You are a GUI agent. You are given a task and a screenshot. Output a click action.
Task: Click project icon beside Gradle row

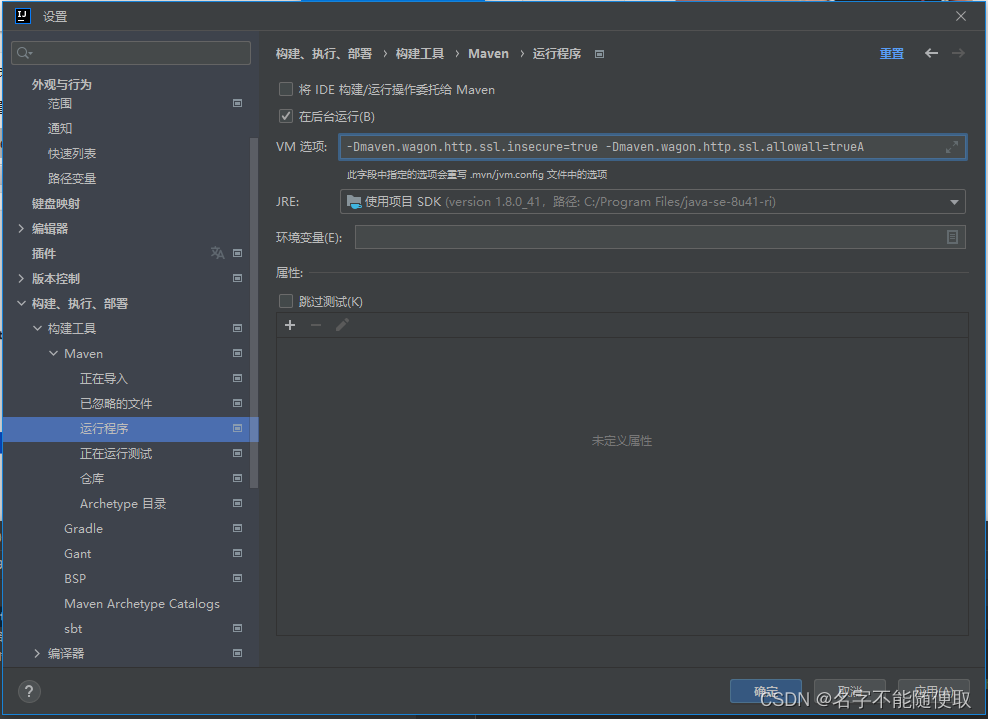tap(238, 528)
